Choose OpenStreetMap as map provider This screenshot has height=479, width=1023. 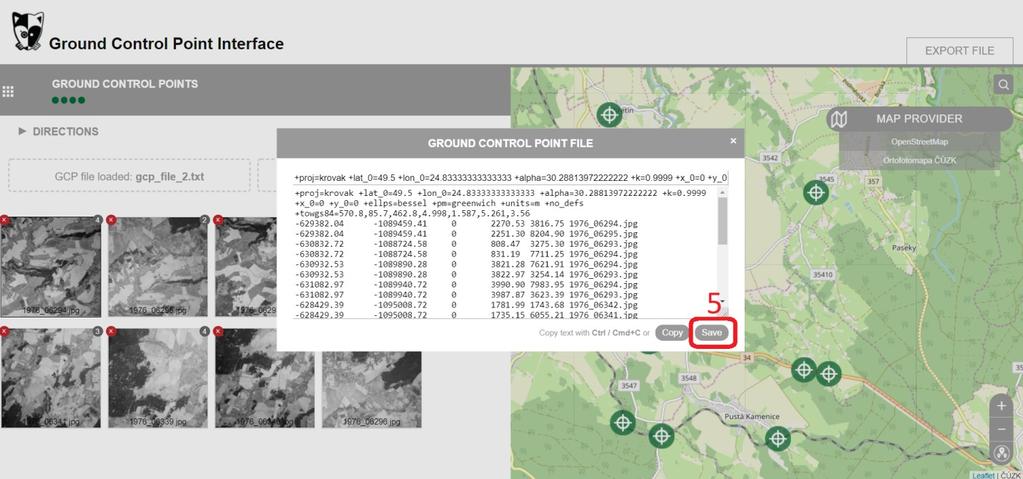pos(919,142)
